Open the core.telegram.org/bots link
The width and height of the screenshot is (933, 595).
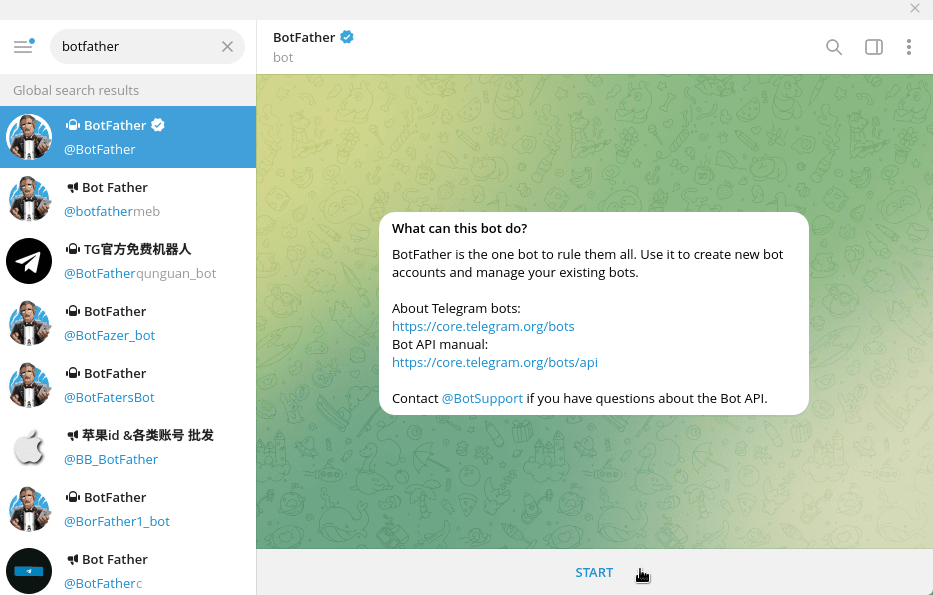tap(483, 326)
